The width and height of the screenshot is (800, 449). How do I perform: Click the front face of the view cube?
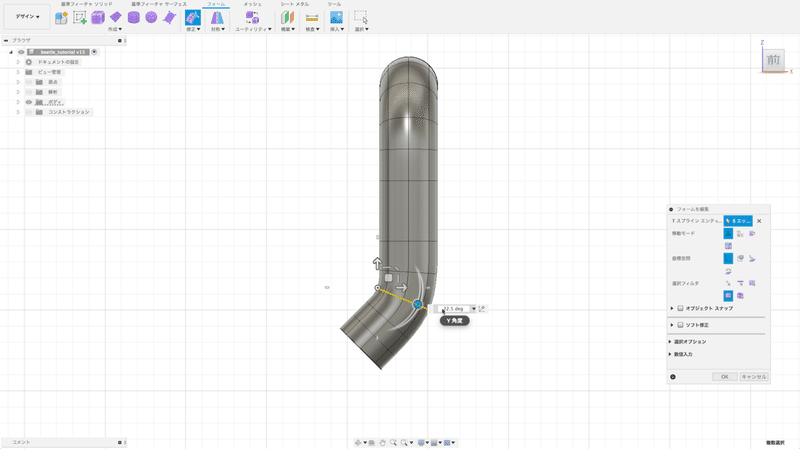click(773, 60)
